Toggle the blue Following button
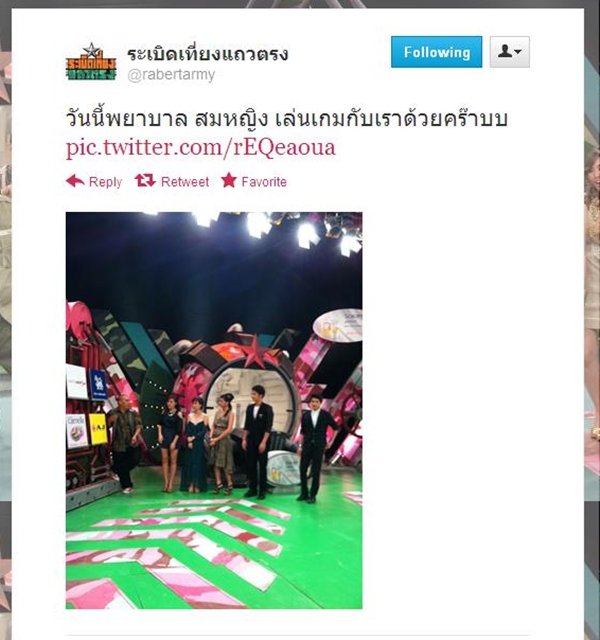Image resolution: width=600 pixels, height=640 pixels. click(x=436, y=52)
